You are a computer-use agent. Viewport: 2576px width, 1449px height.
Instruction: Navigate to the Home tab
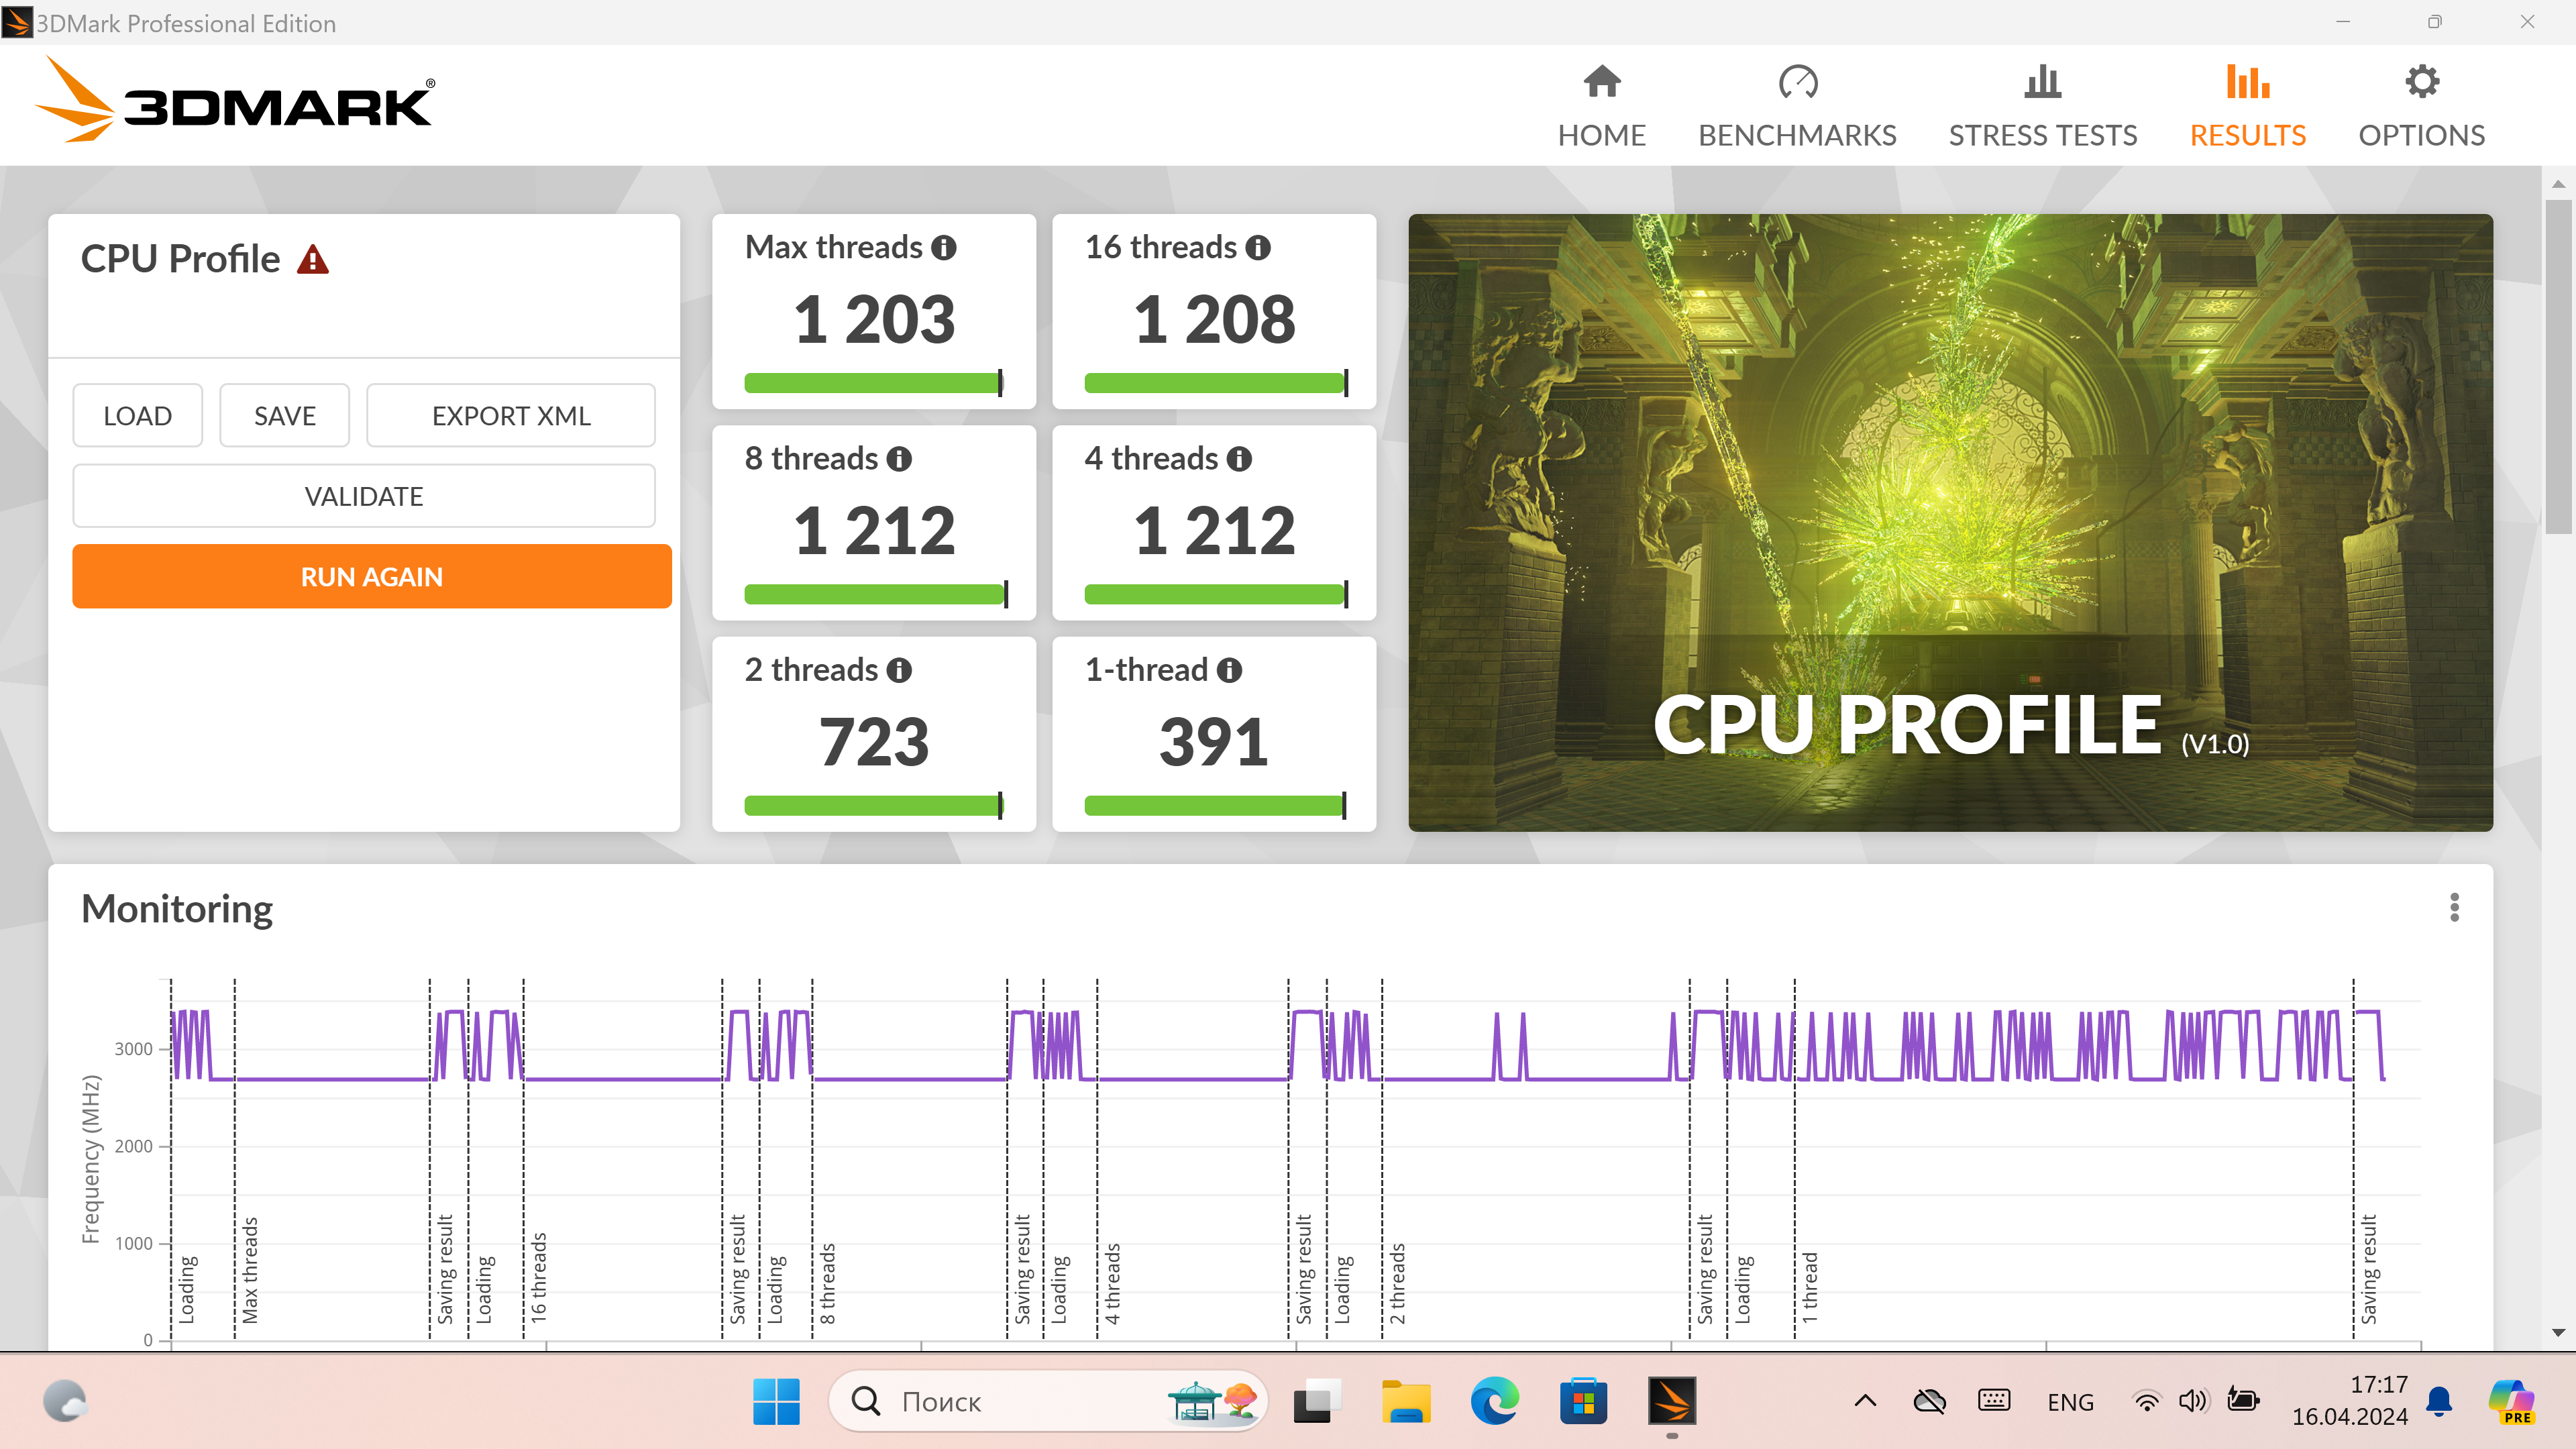(x=1601, y=106)
